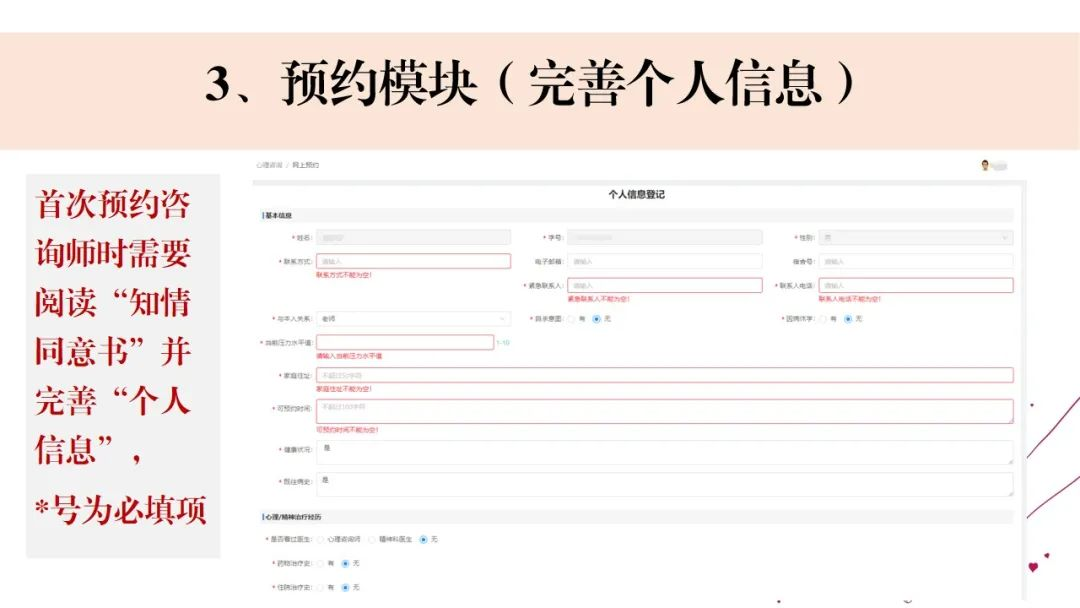Click the 联系方式不能为空 error message

coord(344,275)
